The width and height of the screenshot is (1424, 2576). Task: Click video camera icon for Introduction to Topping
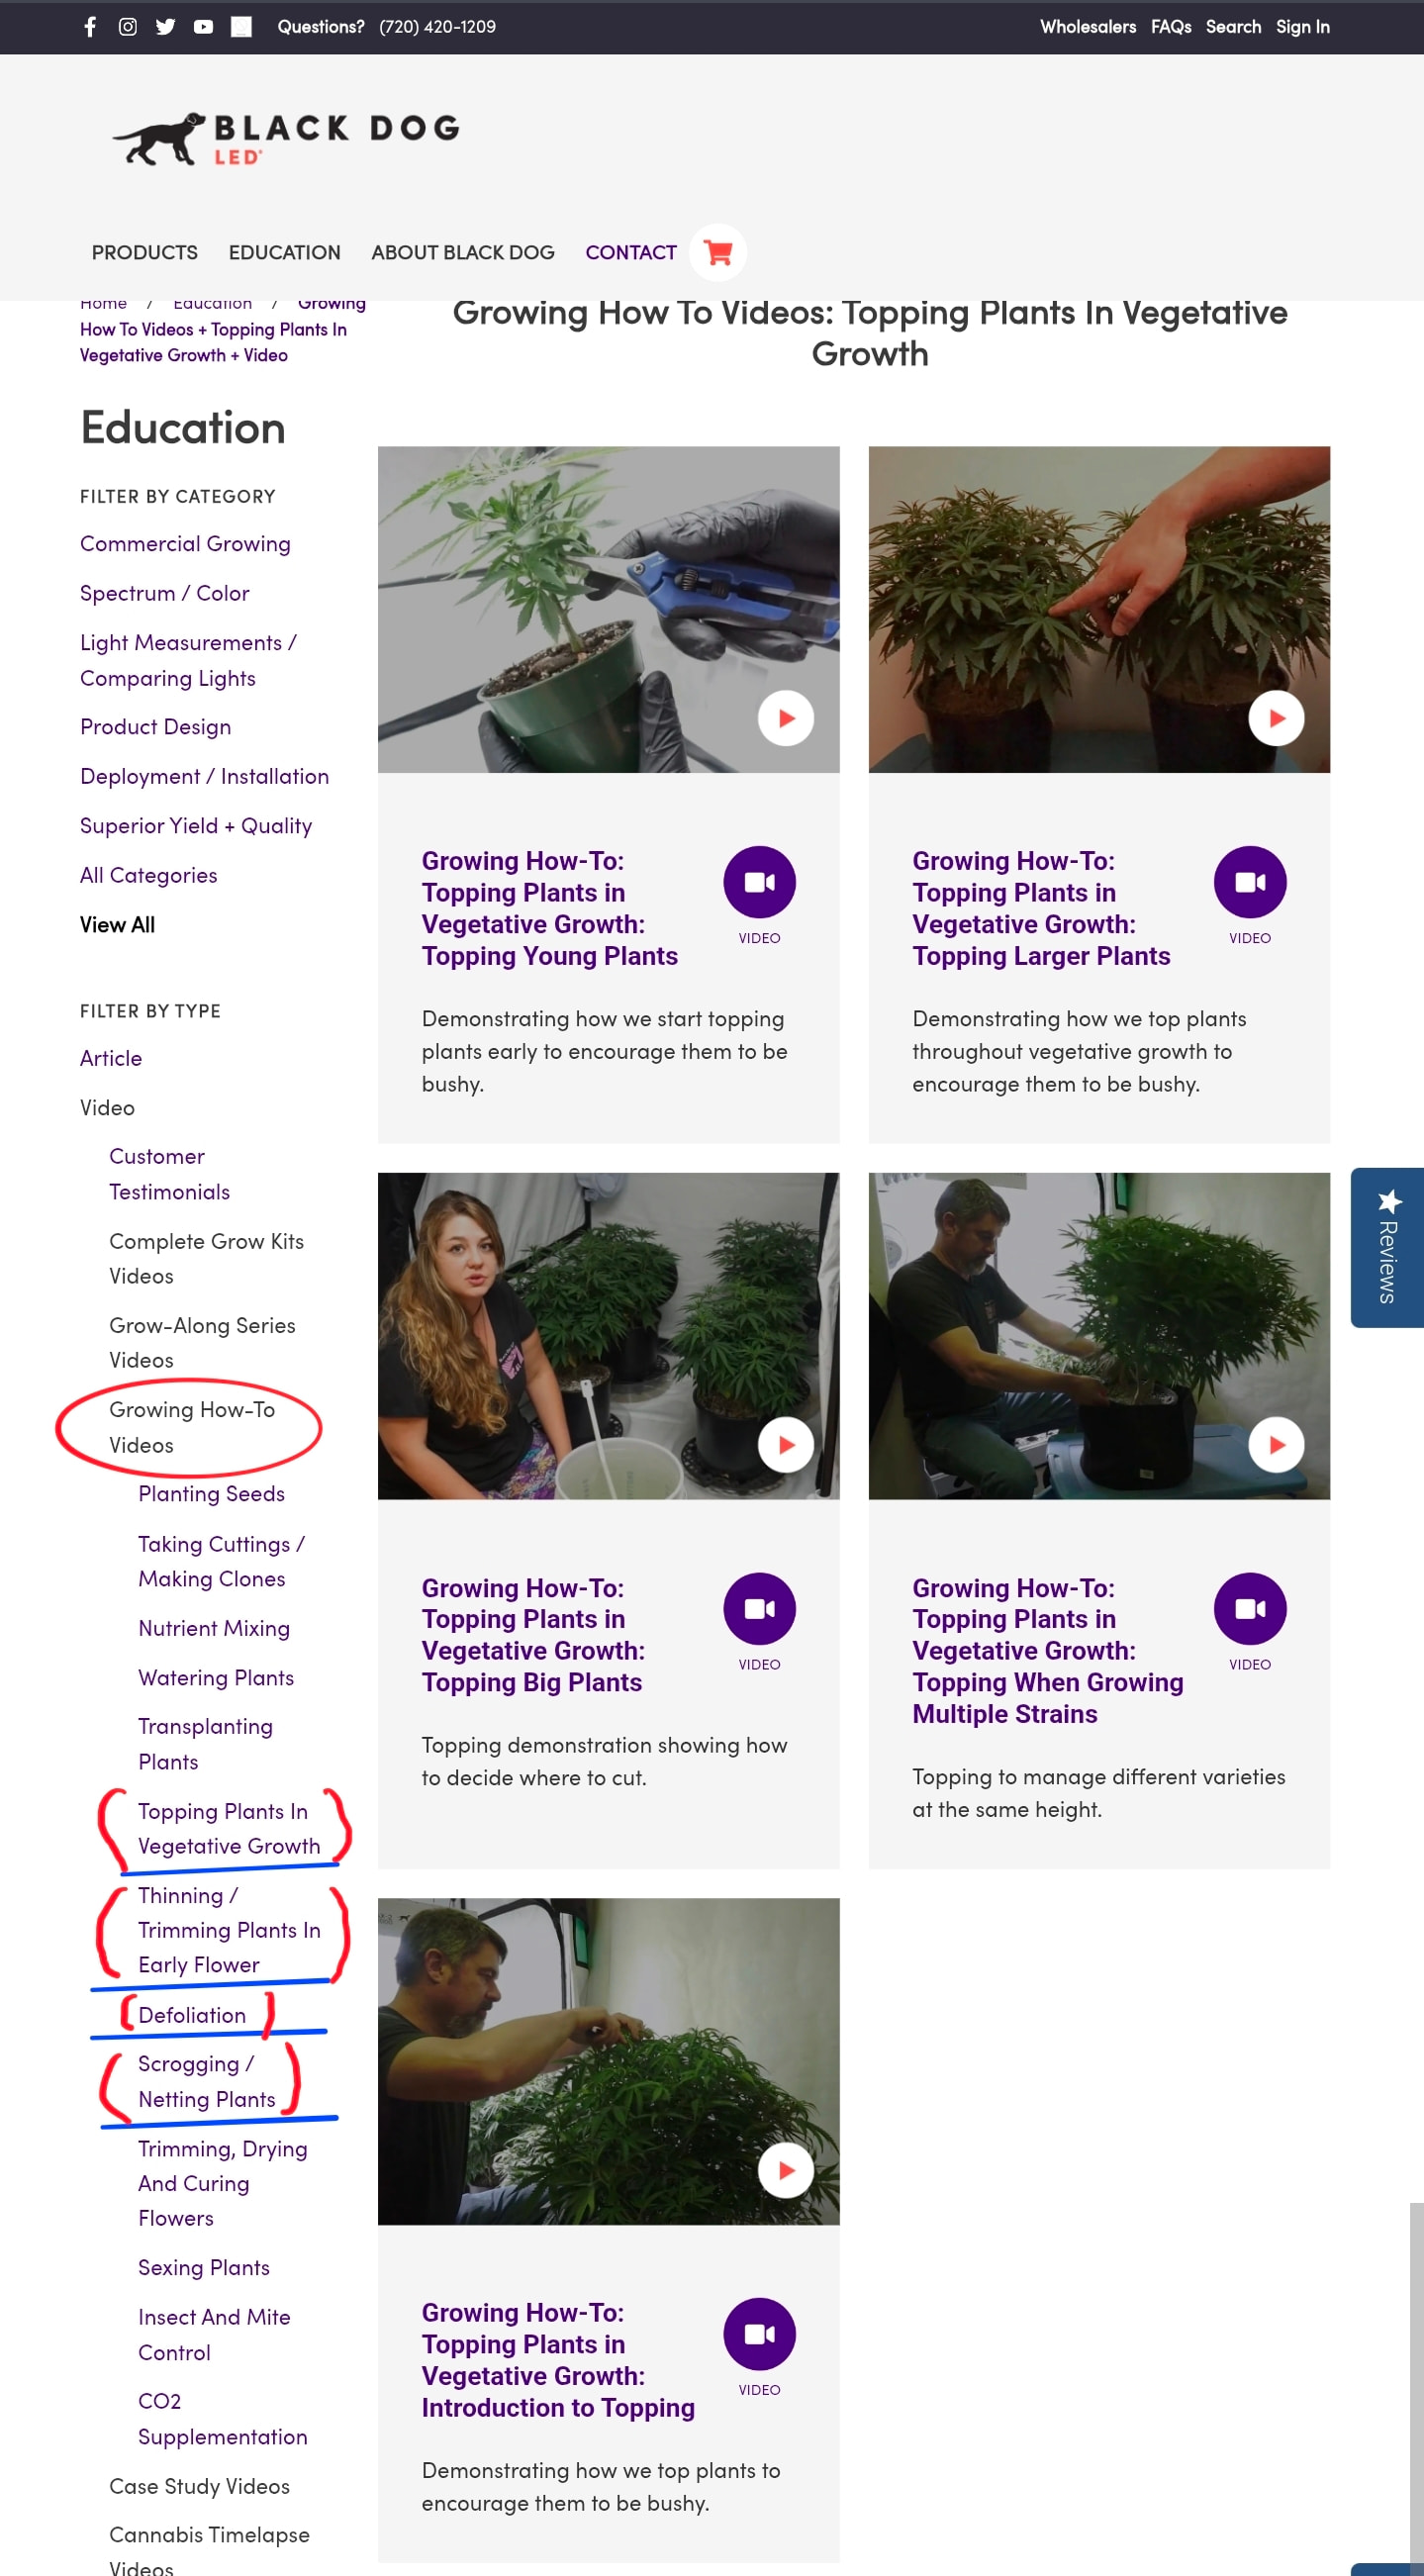pyautogui.click(x=759, y=2333)
